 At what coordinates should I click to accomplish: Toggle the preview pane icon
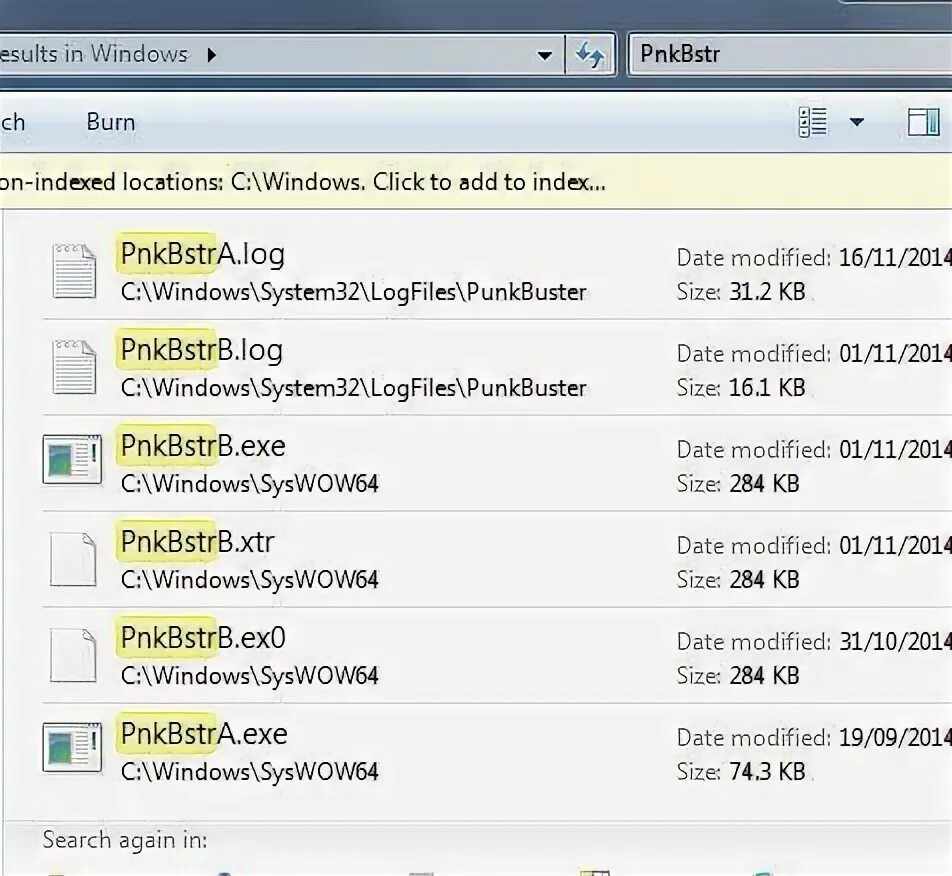point(923,122)
